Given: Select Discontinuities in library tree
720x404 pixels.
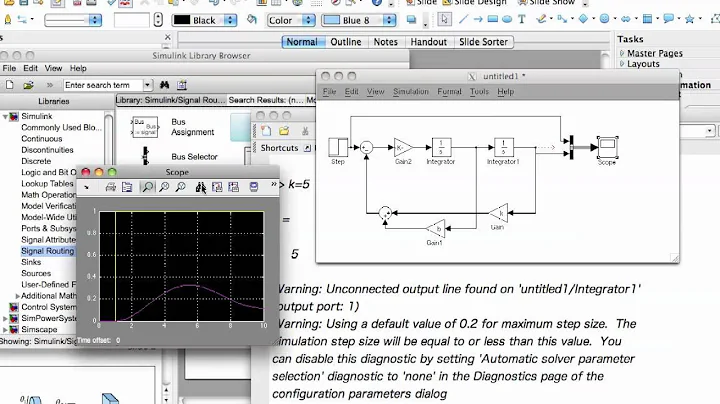Looking at the screenshot, I should 47,150.
